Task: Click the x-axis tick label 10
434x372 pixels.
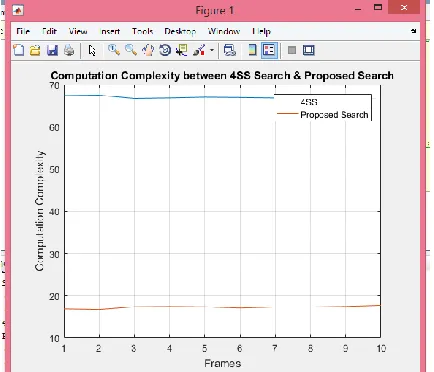Action: point(381,349)
